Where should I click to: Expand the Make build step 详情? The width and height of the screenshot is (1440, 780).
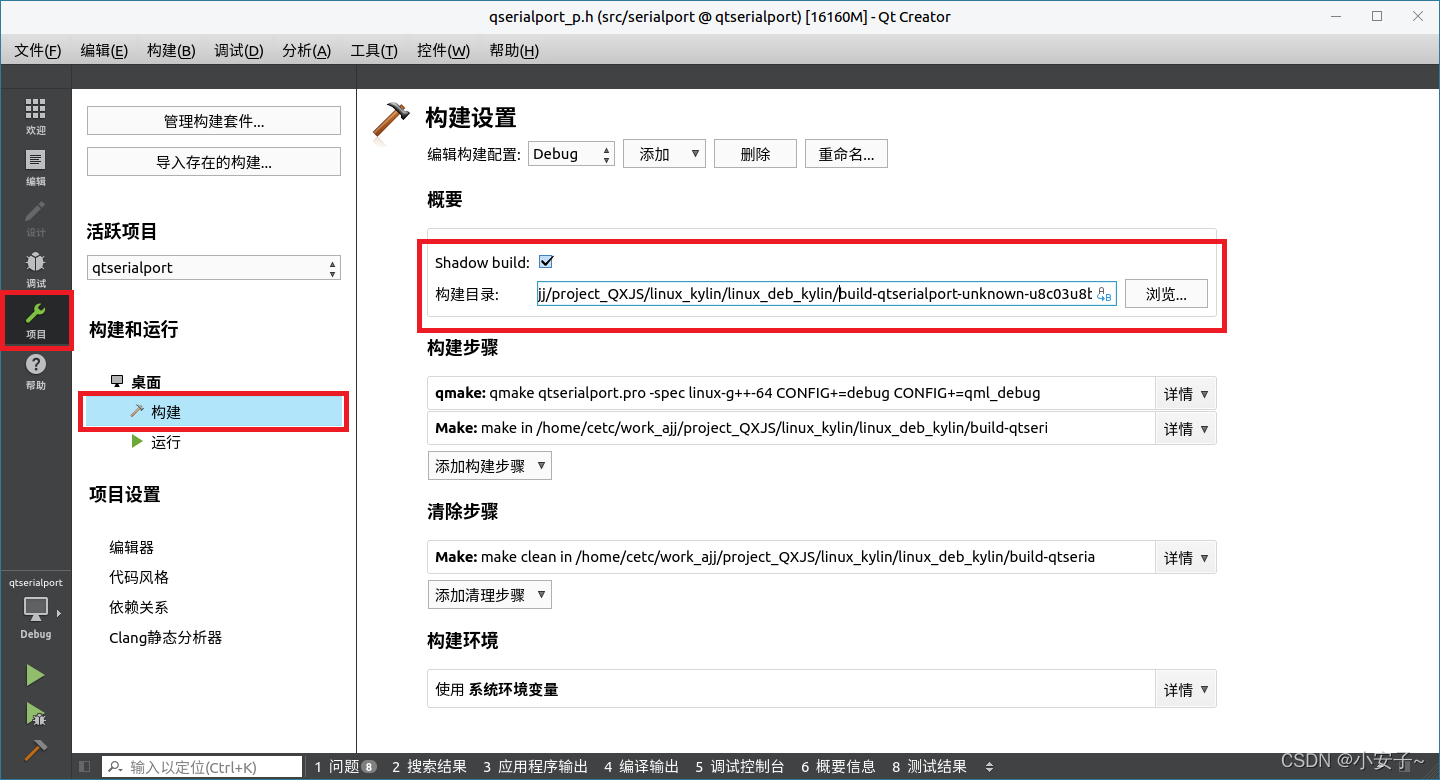[x=1186, y=429]
